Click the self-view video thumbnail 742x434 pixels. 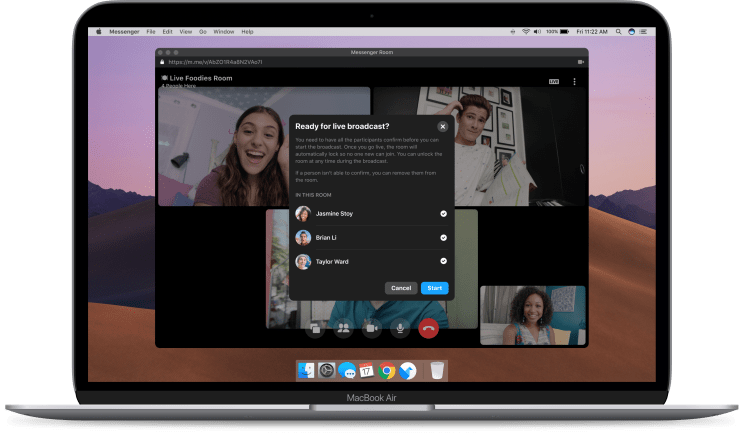(533, 315)
